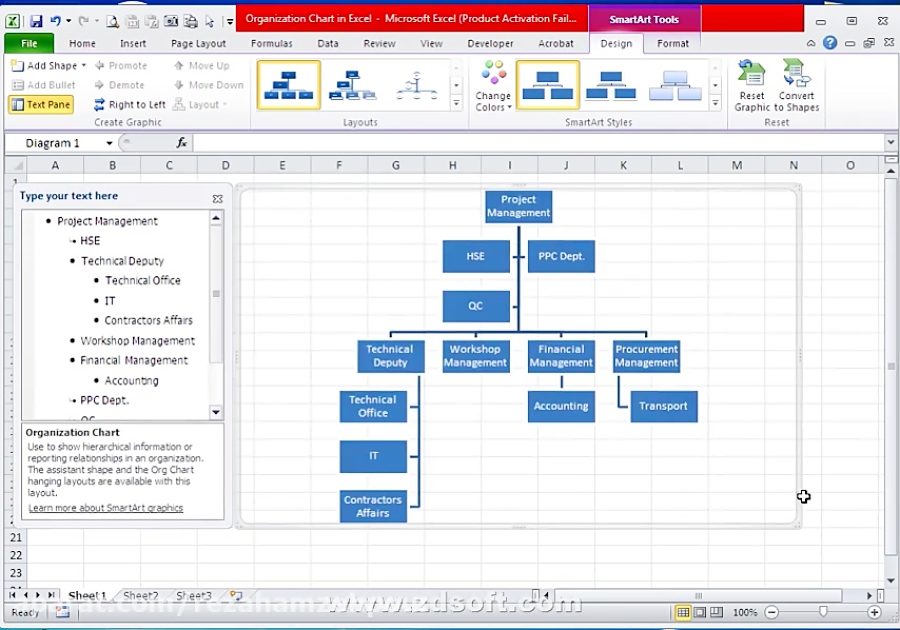
Task: Open the Name Box dropdown arrow
Action: 109,143
